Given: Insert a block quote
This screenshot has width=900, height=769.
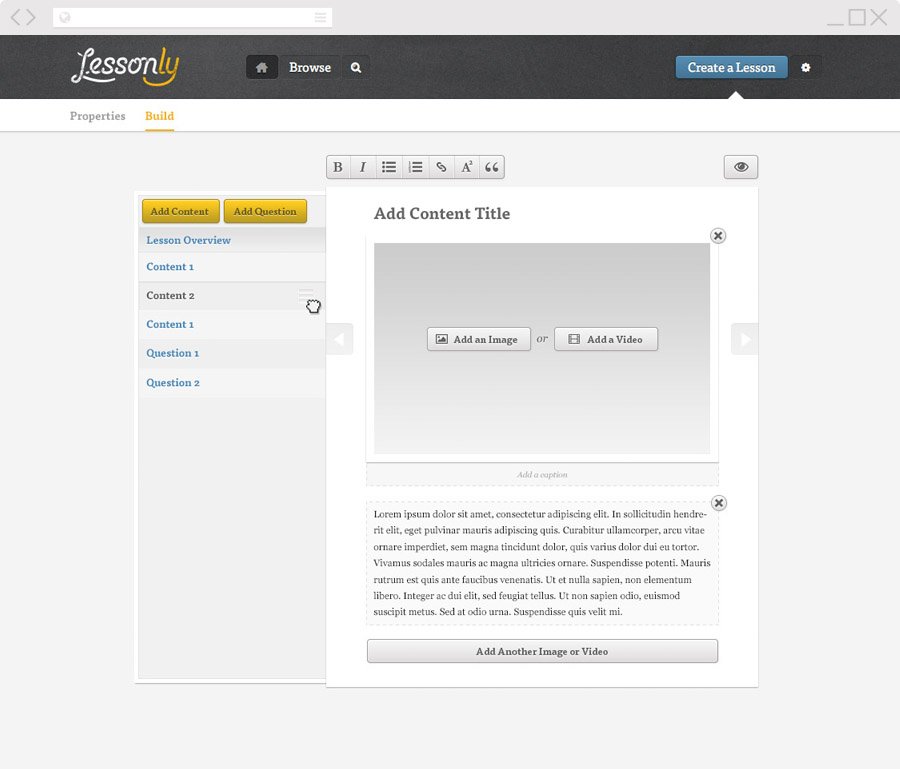Looking at the screenshot, I should pos(492,167).
